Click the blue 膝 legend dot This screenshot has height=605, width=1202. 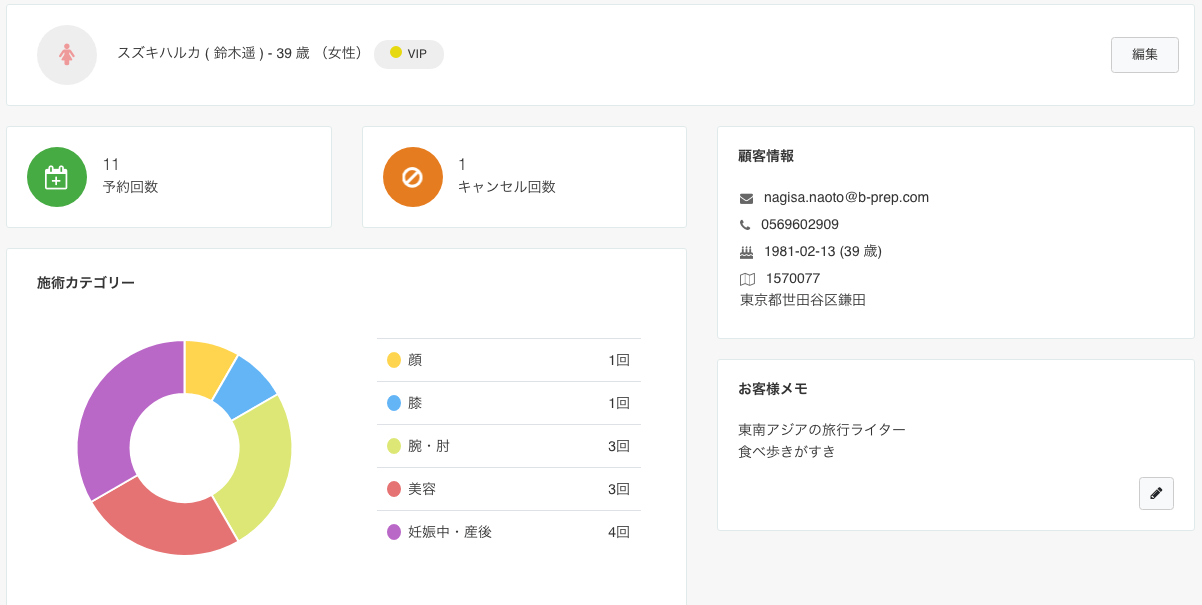tap(394, 402)
